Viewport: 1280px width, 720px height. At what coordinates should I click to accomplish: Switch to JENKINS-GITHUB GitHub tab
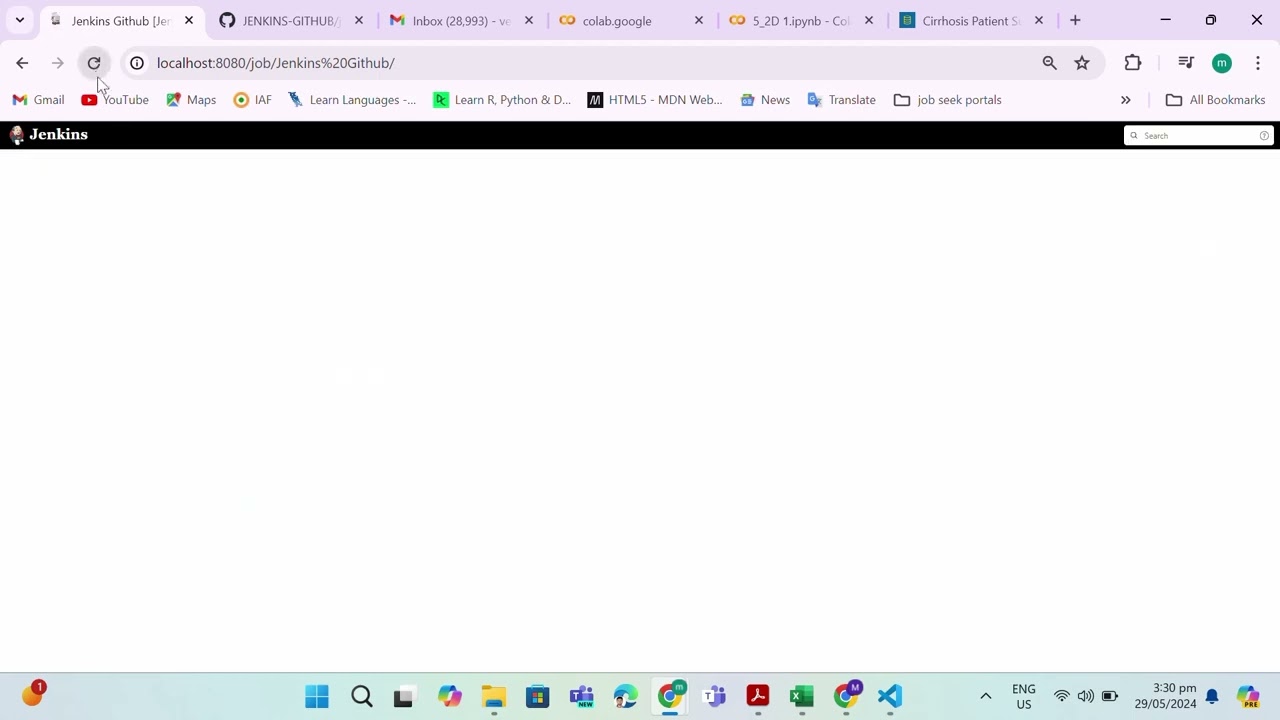pyautogui.click(x=292, y=20)
